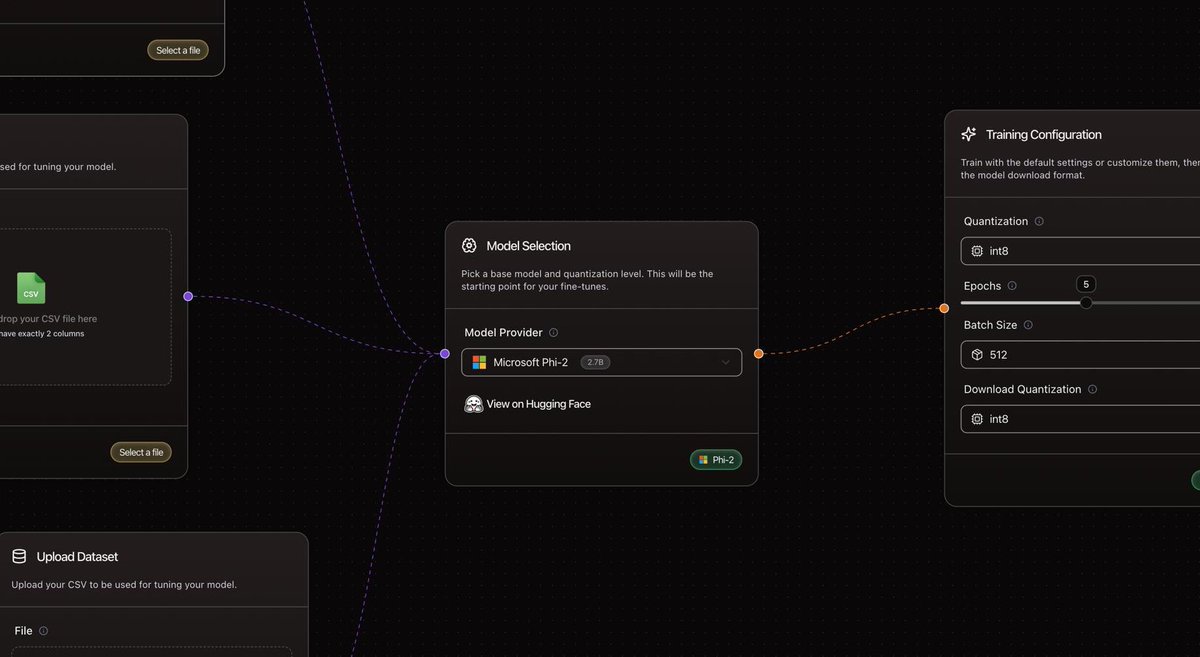Click the Epochs value tooltip 5
The height and width of the screenshot is (657, 1200).
[x=1086, y=284]
